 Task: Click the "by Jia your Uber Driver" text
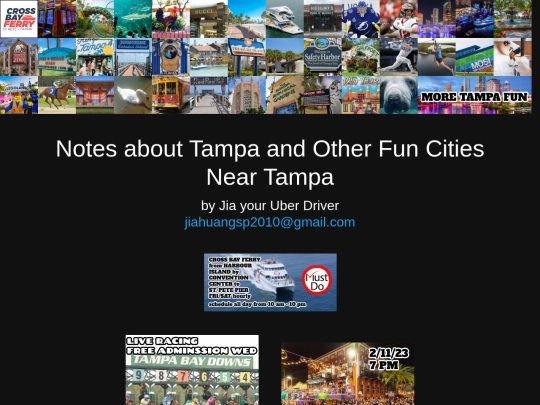(x=270, y=206)
